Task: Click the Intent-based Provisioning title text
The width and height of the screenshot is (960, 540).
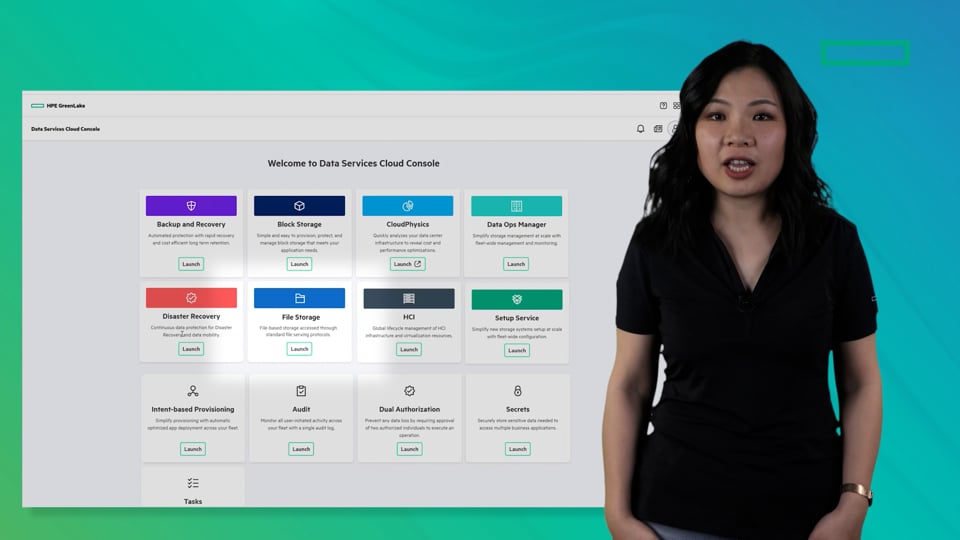Action: [x=193, y=409]
